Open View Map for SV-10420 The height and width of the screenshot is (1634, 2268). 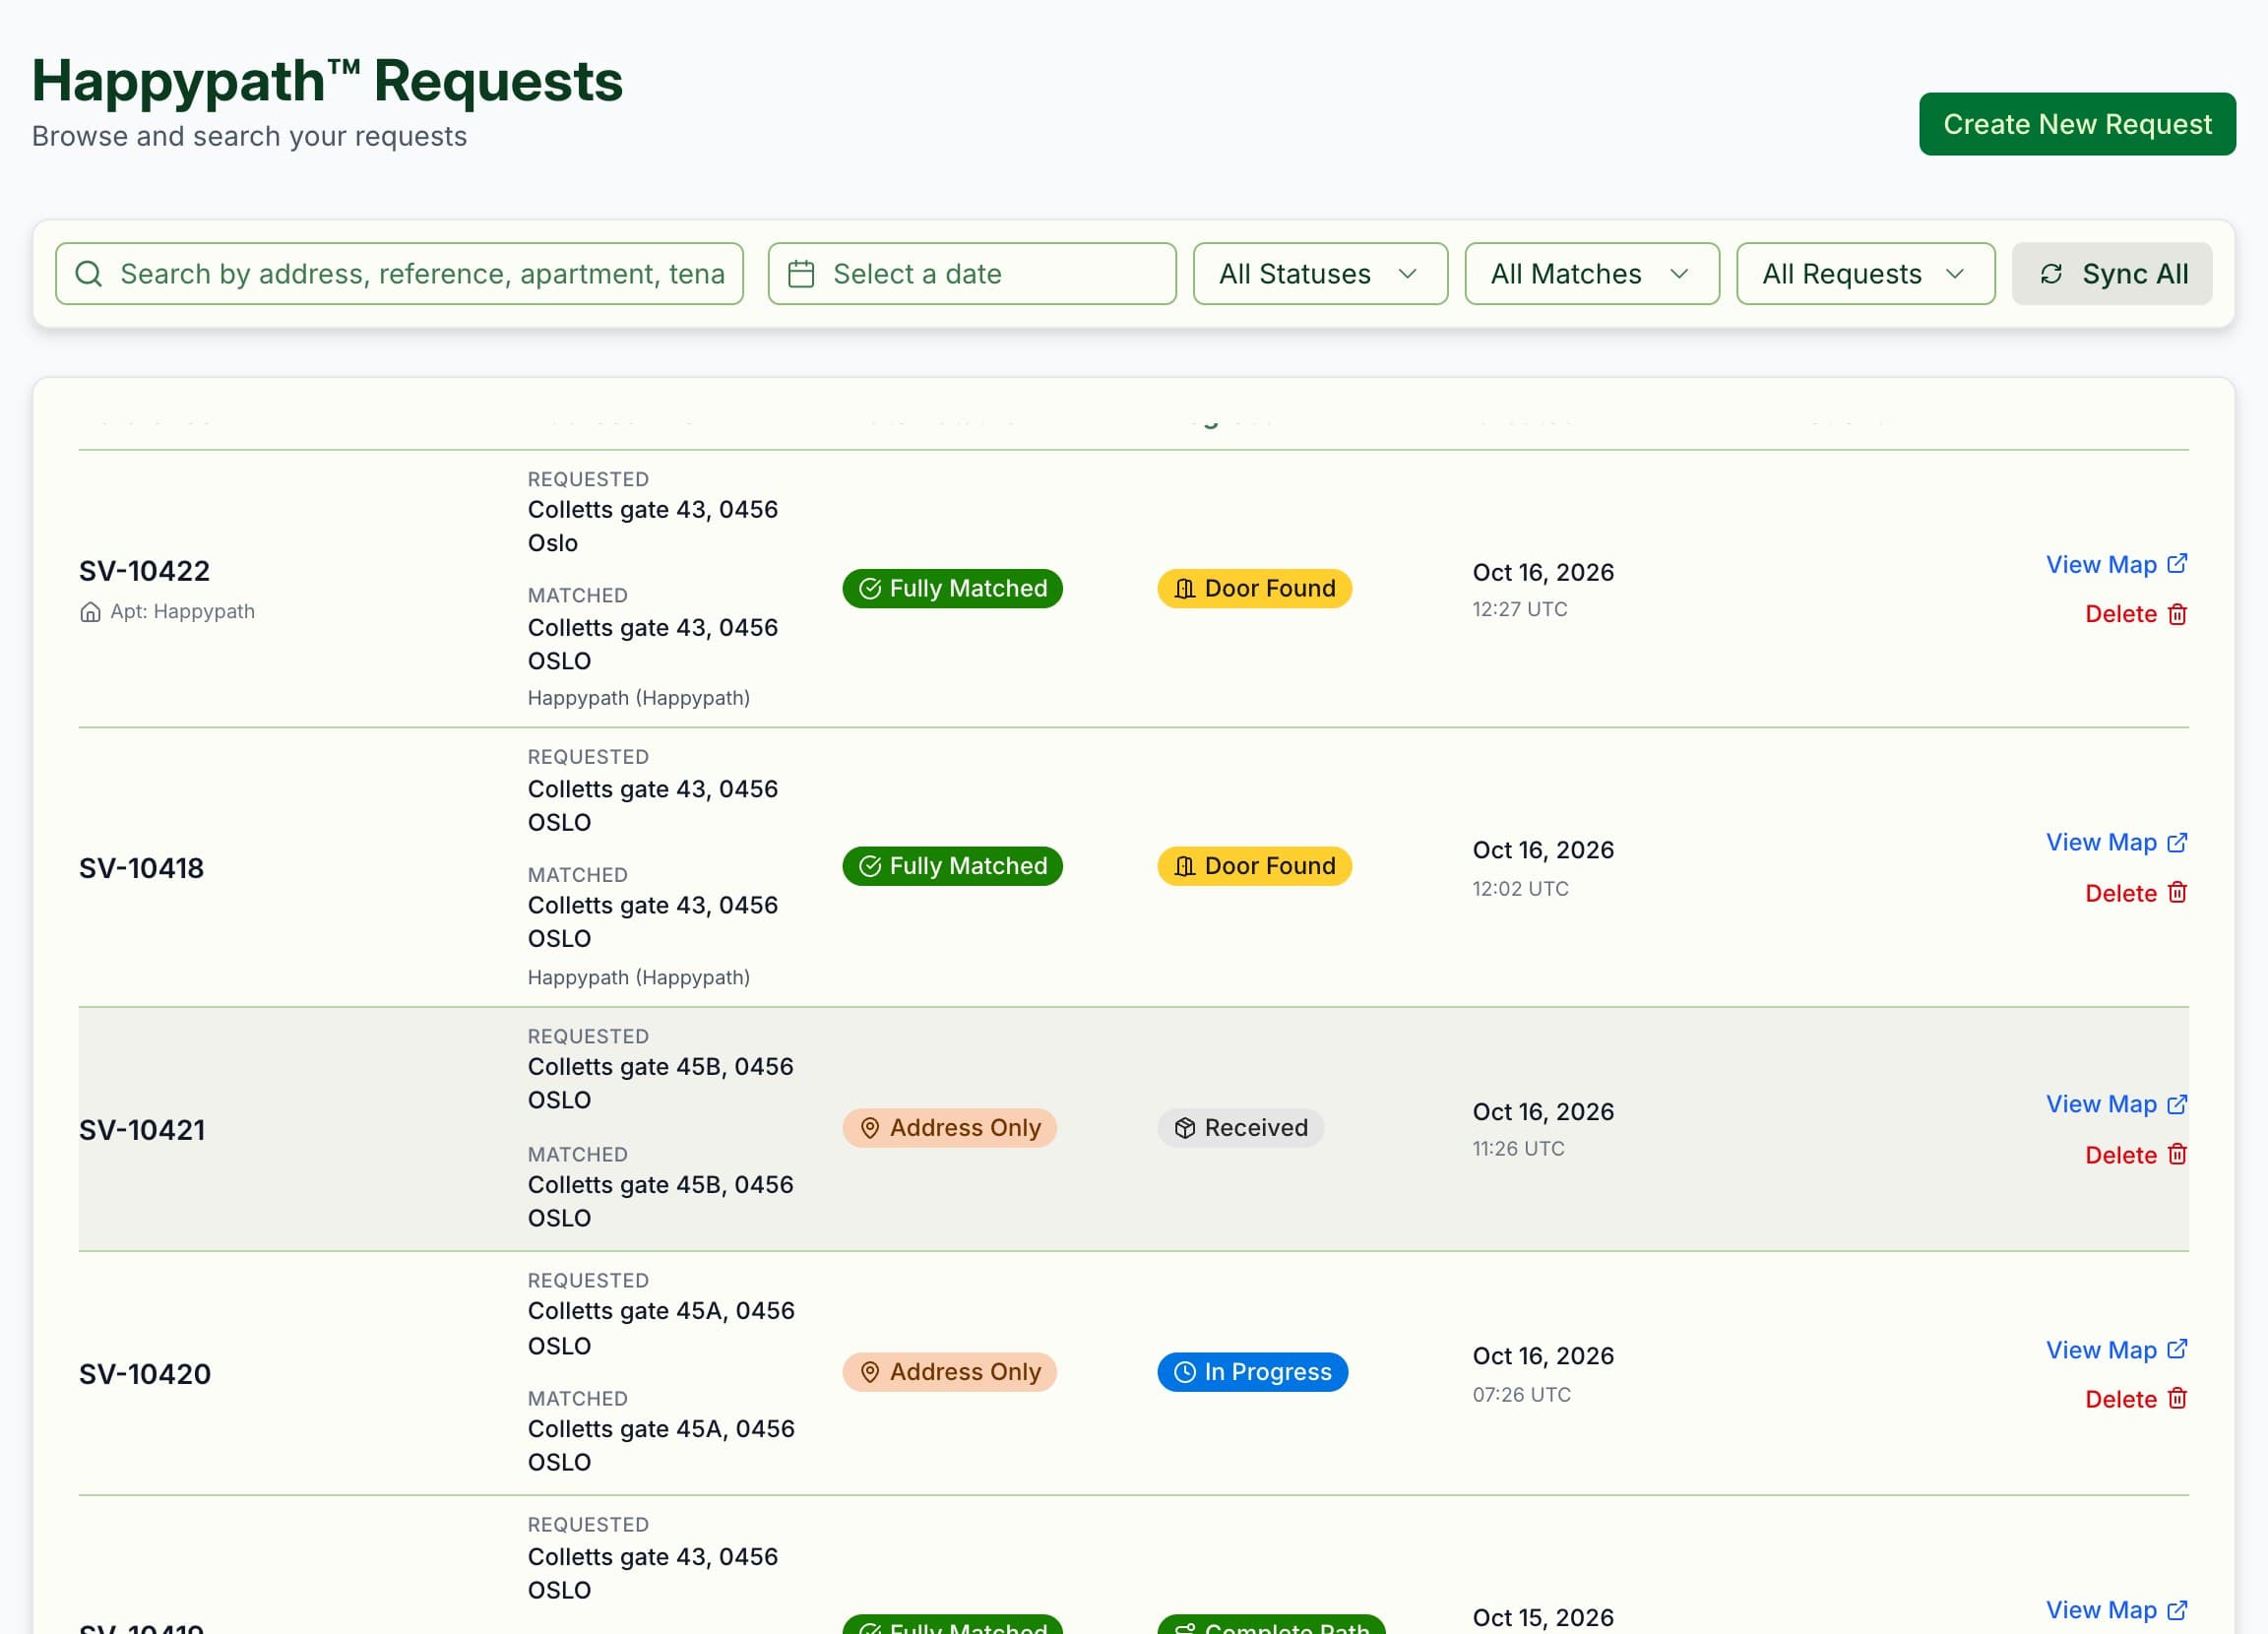2116,1349
